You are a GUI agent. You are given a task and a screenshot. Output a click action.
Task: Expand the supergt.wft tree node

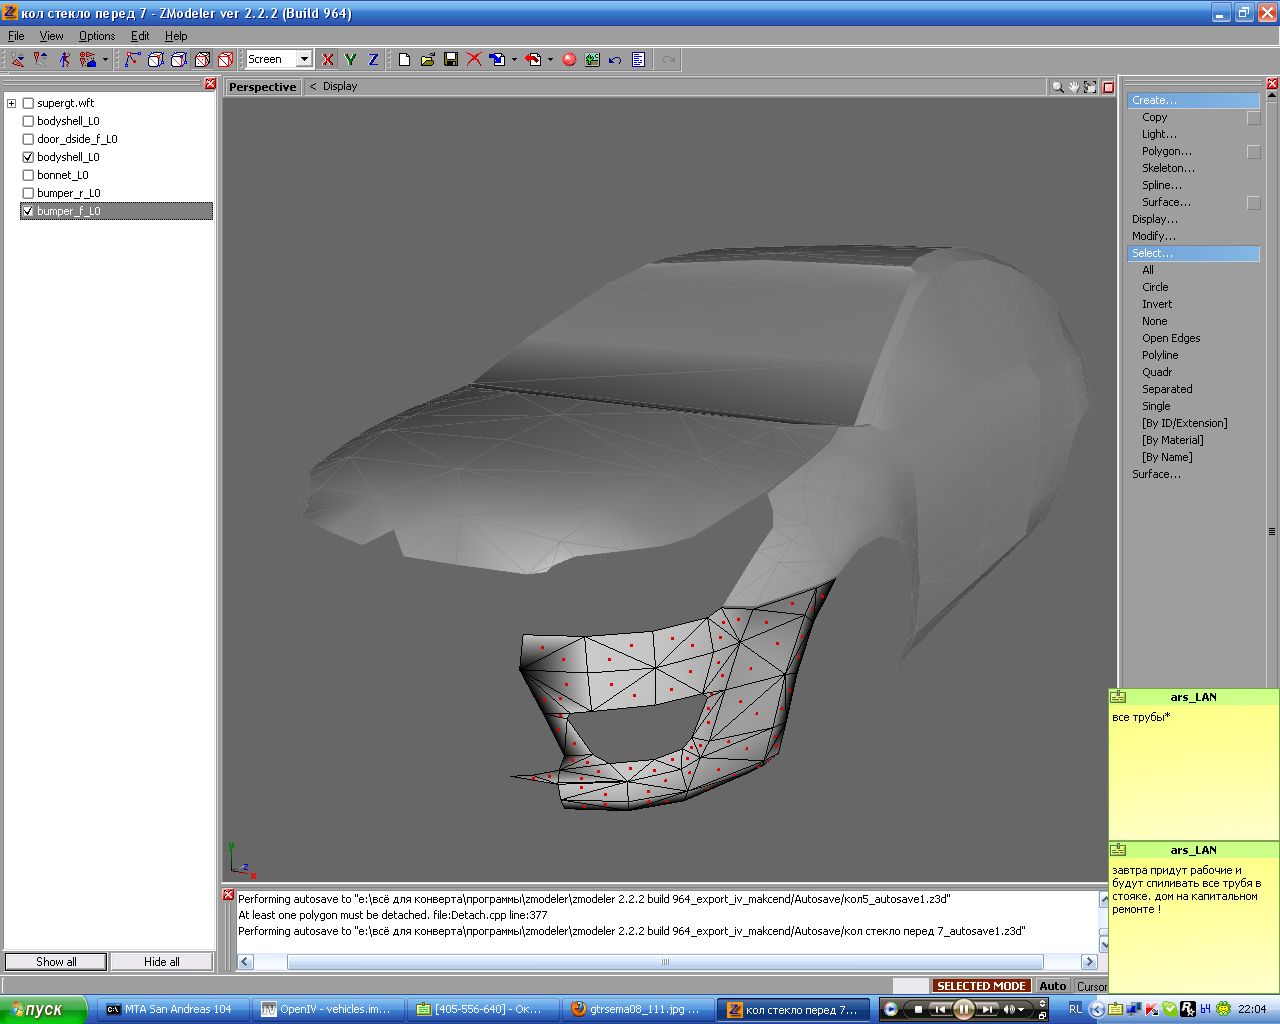point(12,103)
